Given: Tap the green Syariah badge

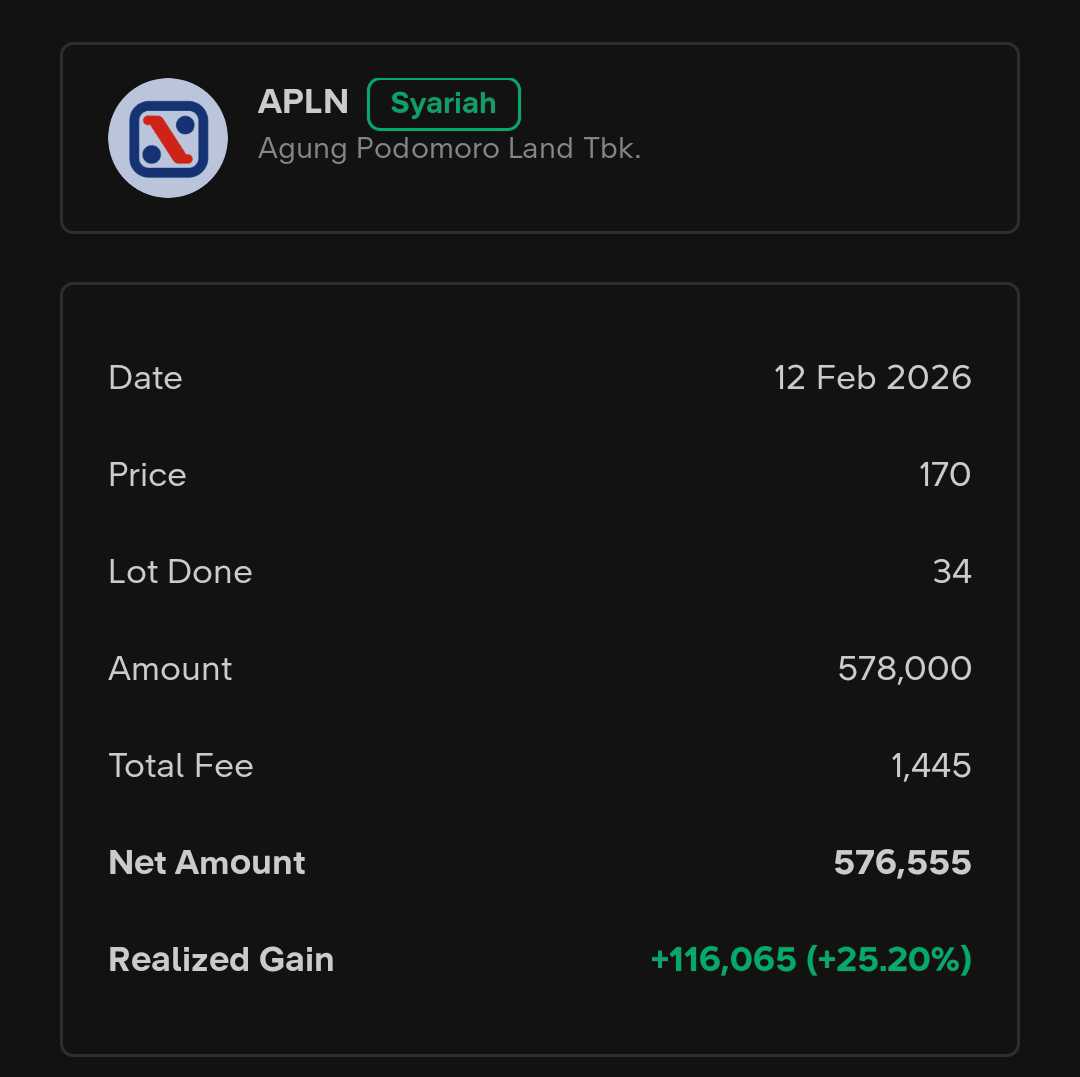Looking at the screenshot, I should (x=443, y=103).
